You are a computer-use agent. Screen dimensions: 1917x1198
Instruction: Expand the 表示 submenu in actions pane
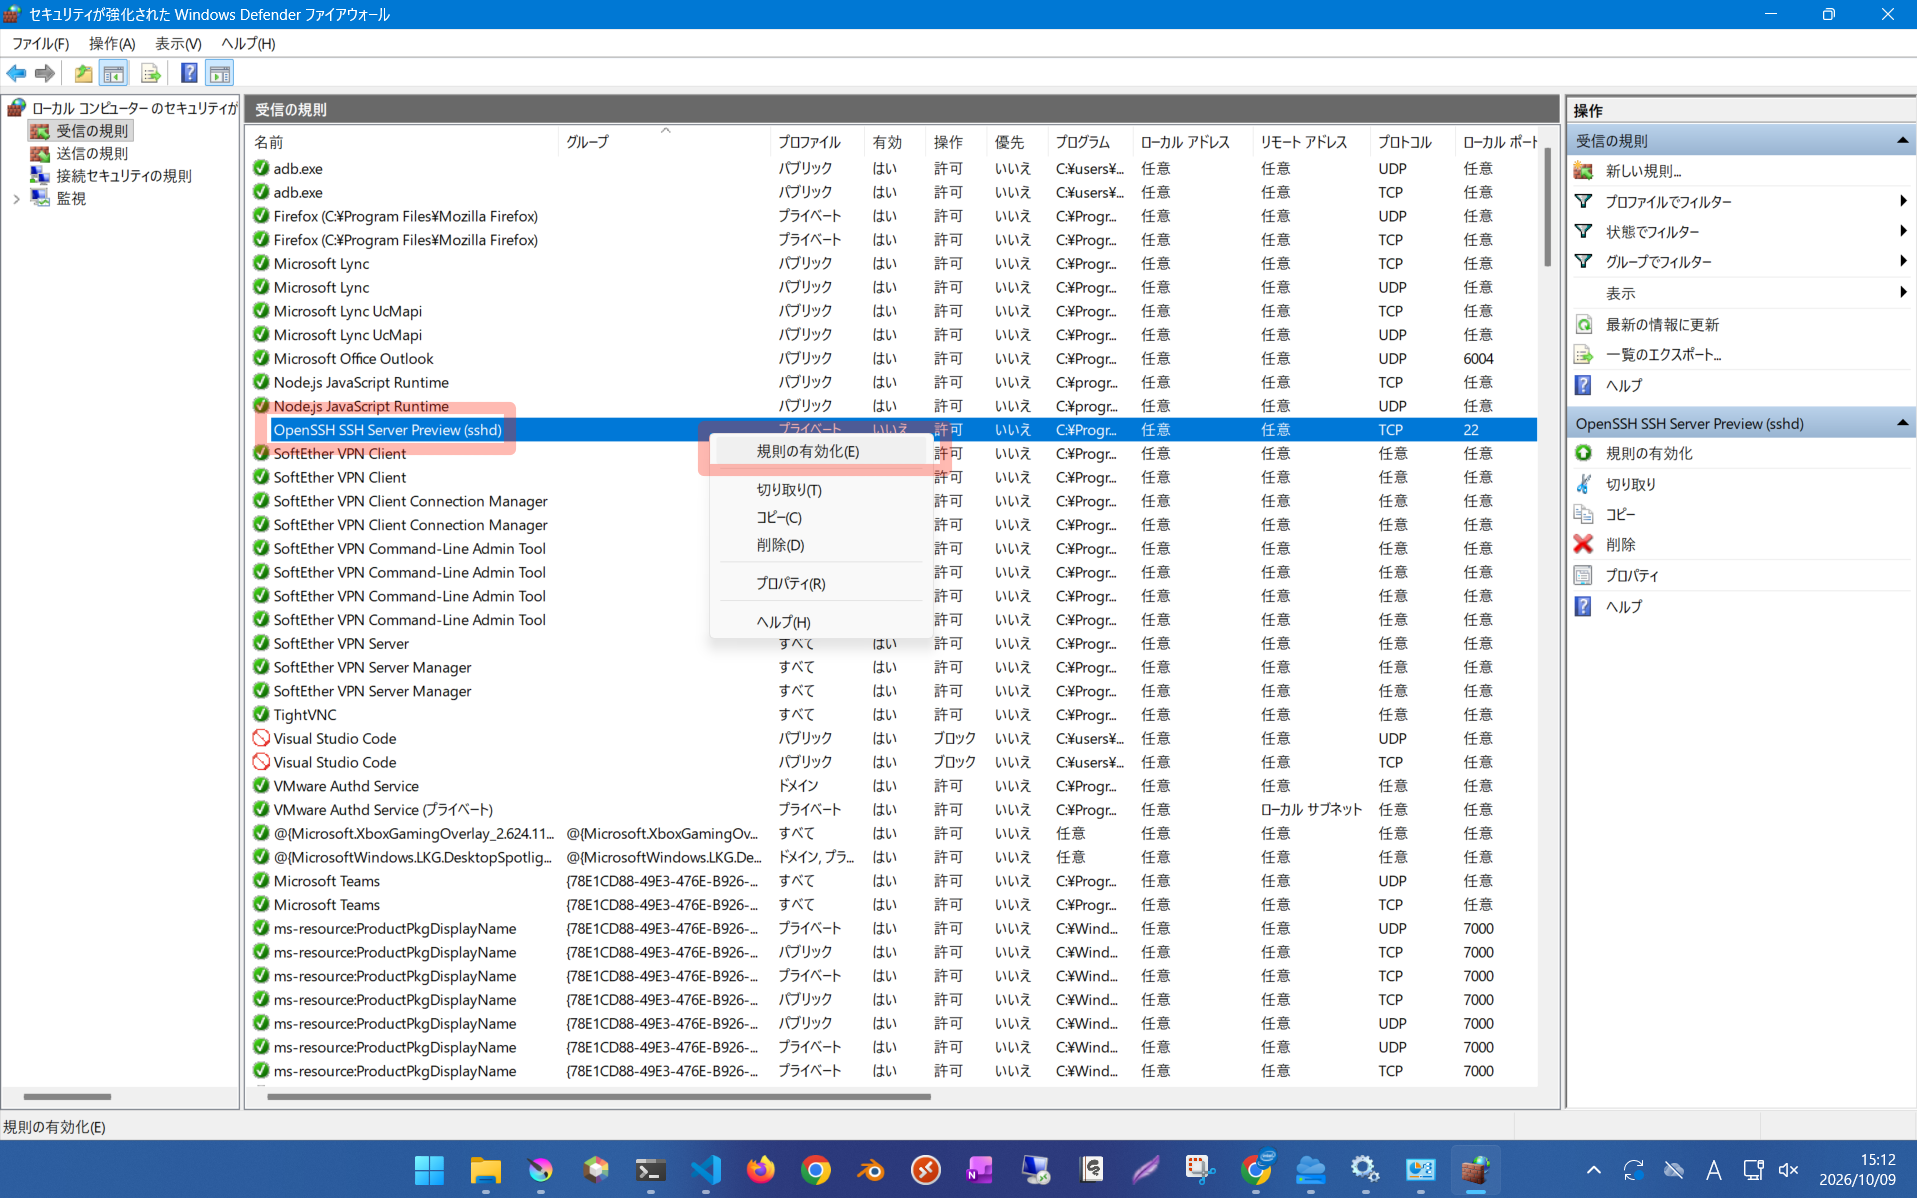1902,292
